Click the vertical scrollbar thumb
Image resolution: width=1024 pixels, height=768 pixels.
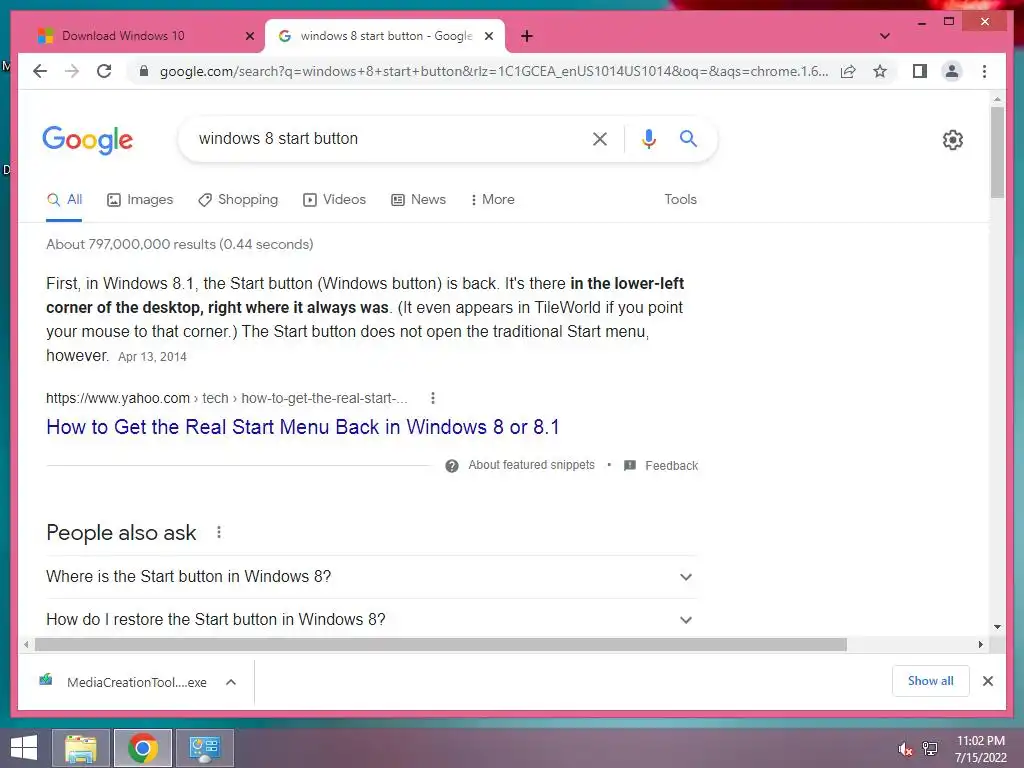[x=997, y=152]
